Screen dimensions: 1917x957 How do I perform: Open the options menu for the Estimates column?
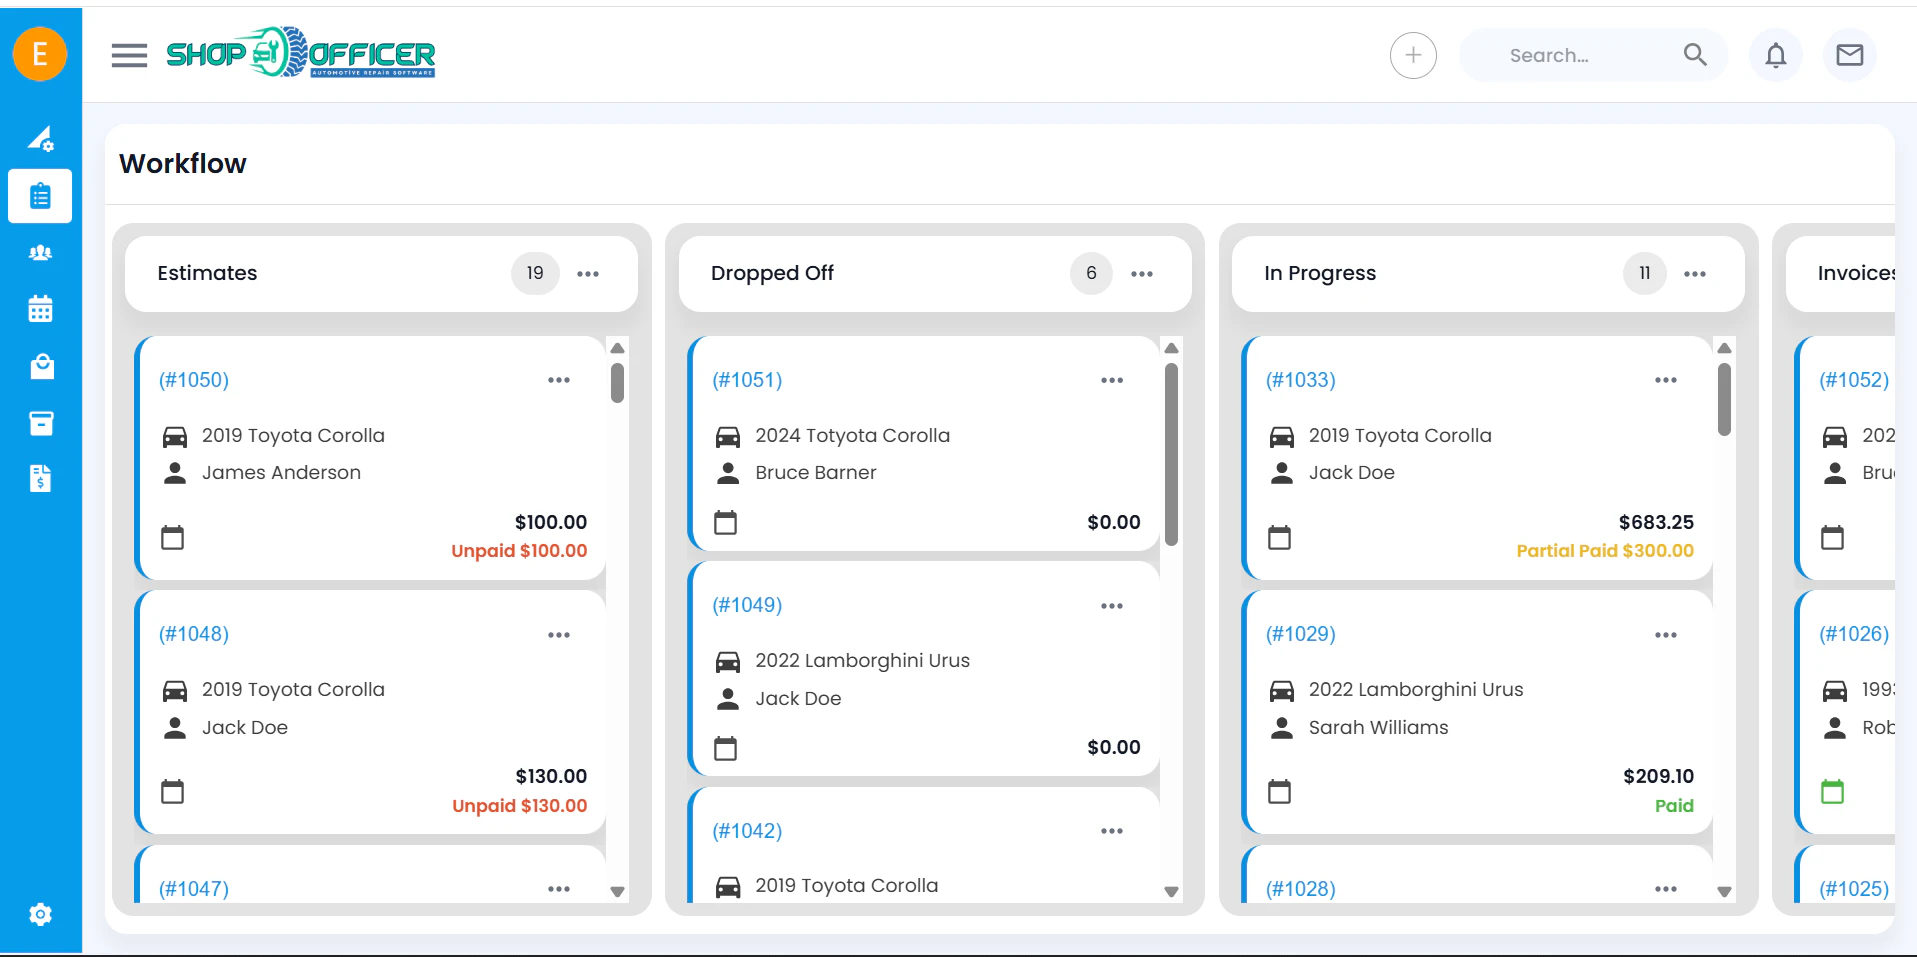(x=588, y=273)
